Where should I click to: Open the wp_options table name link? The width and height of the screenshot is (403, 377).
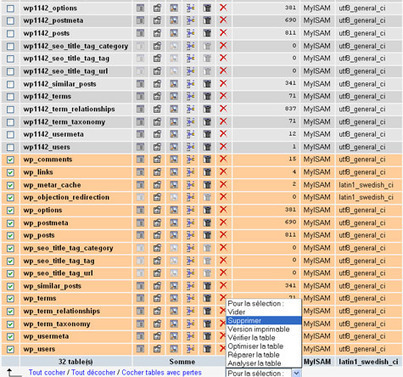click(x=43, y=210)
